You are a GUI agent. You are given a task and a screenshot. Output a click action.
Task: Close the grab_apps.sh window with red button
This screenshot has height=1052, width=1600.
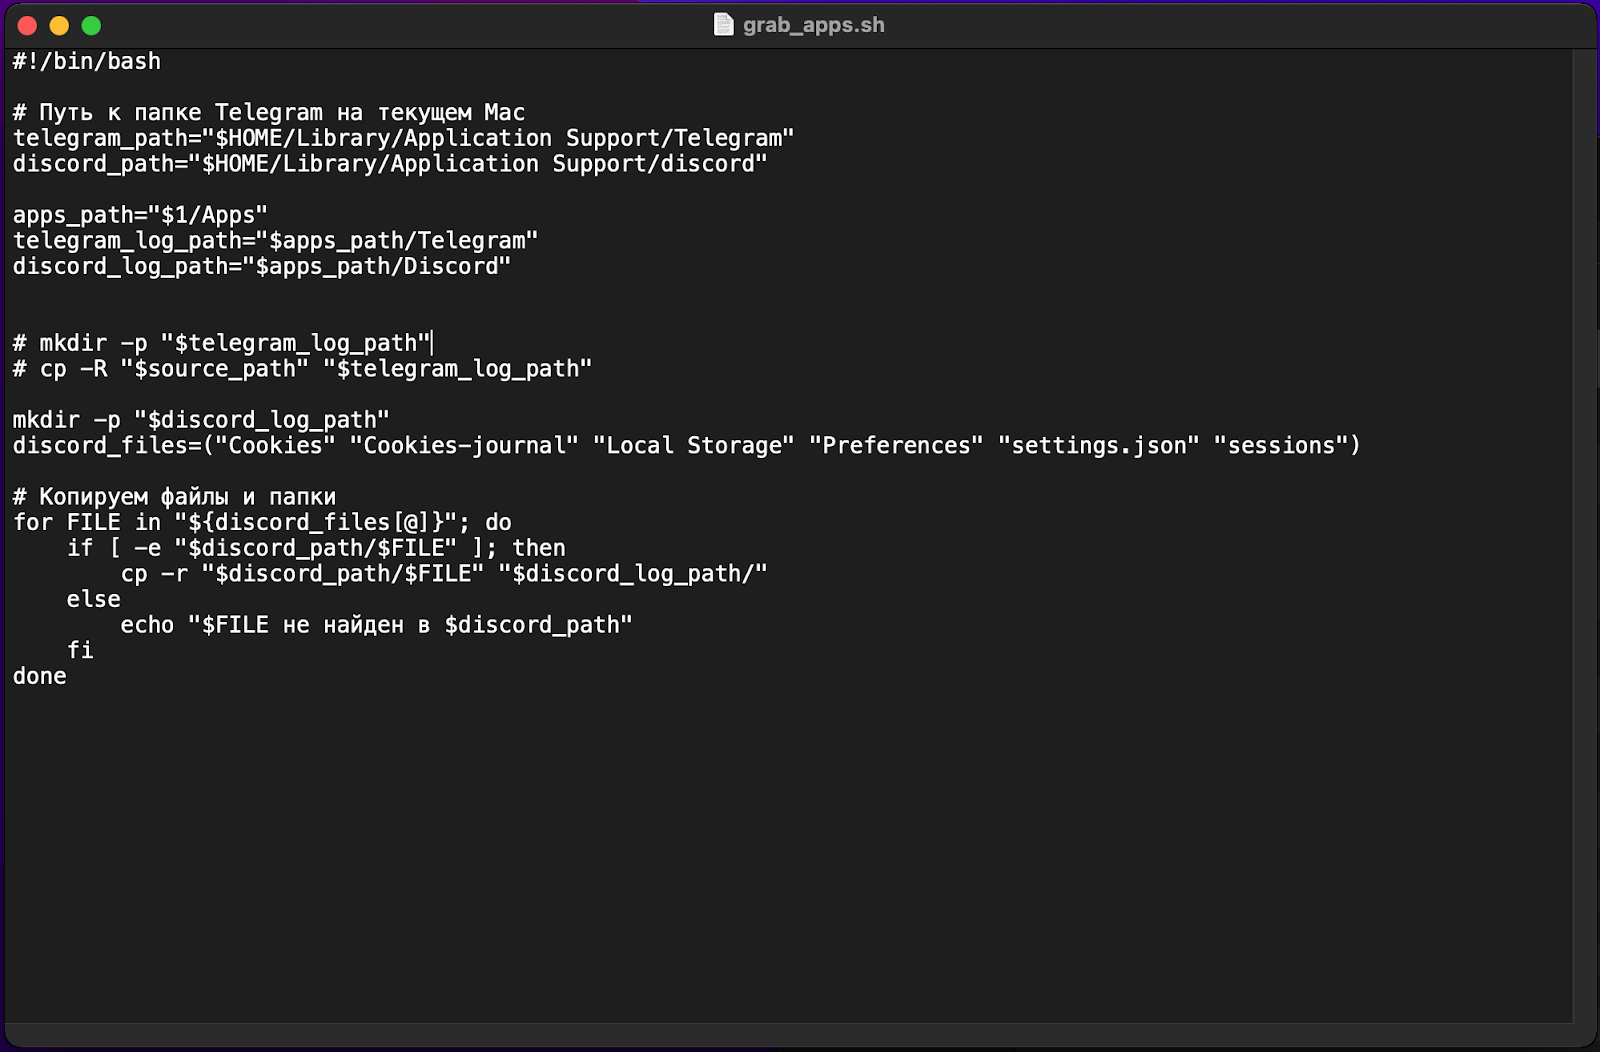coord(27,26)
